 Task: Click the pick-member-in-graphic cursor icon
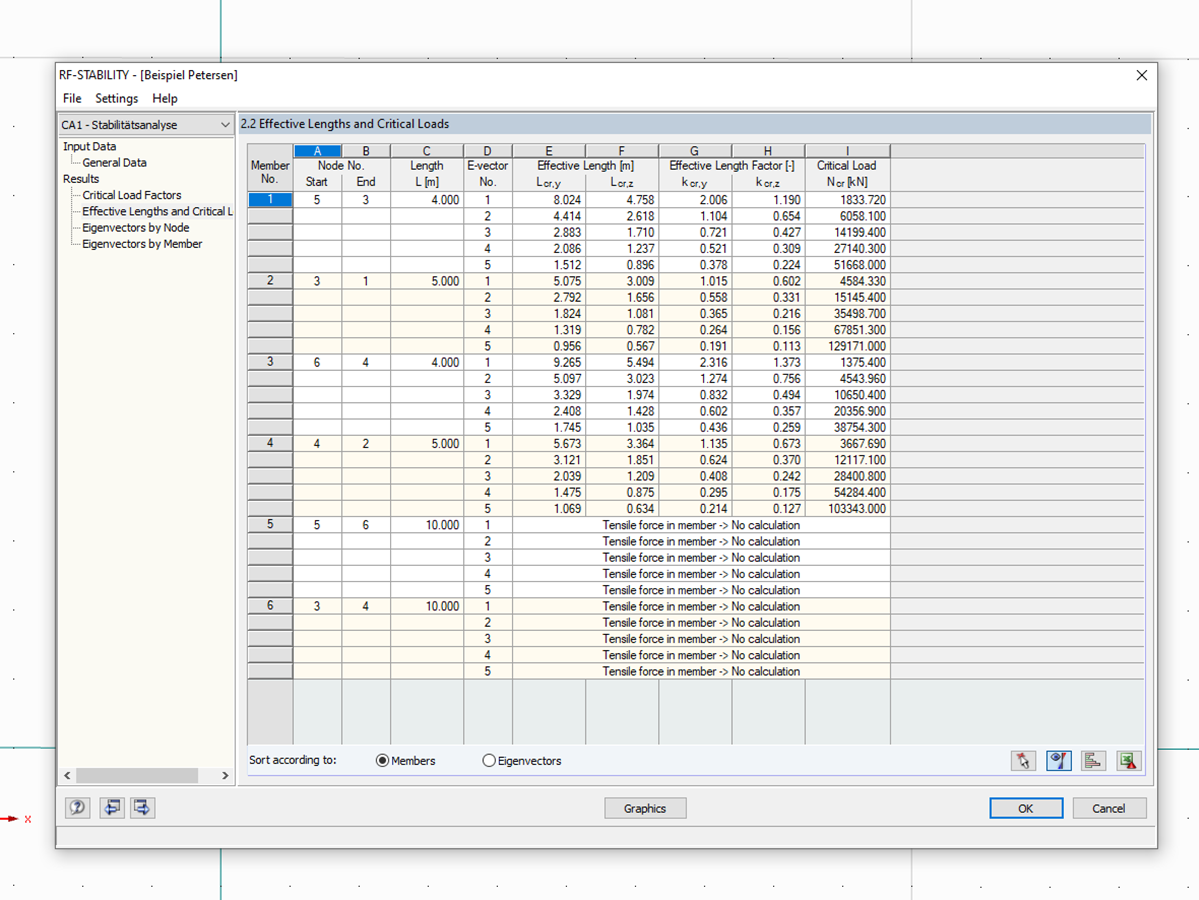[x=1023, y=761]
